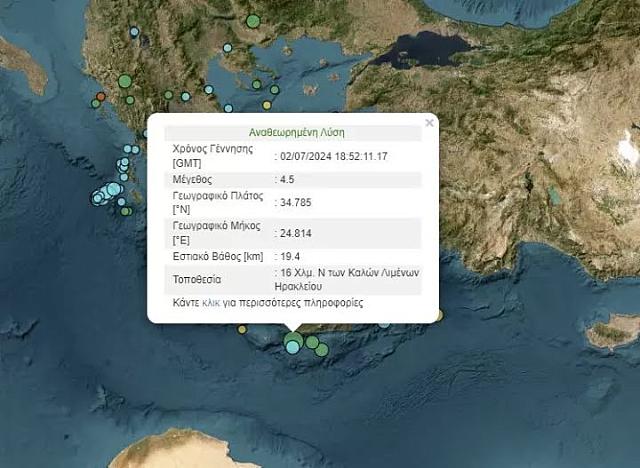Select the large green marker in northwestern Greece

click(125, 82)
